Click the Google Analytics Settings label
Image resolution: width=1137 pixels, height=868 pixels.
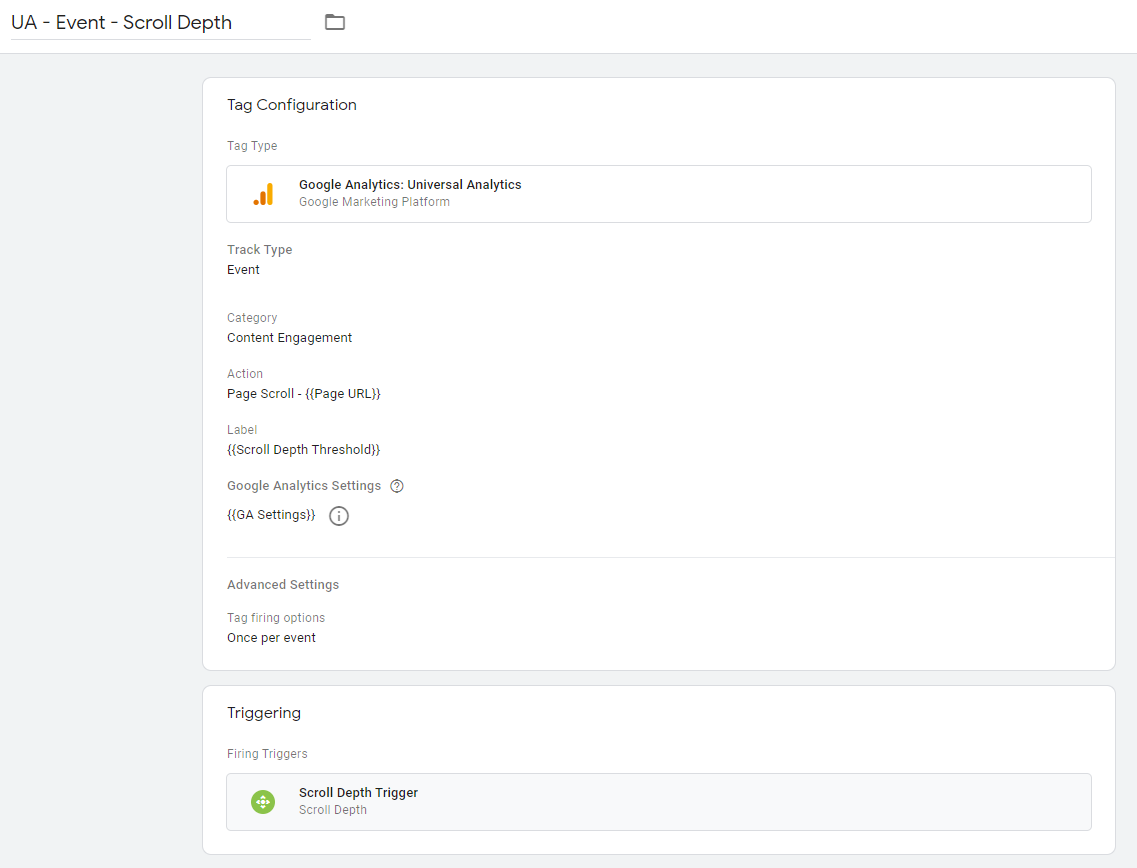(x=304, y=486)
